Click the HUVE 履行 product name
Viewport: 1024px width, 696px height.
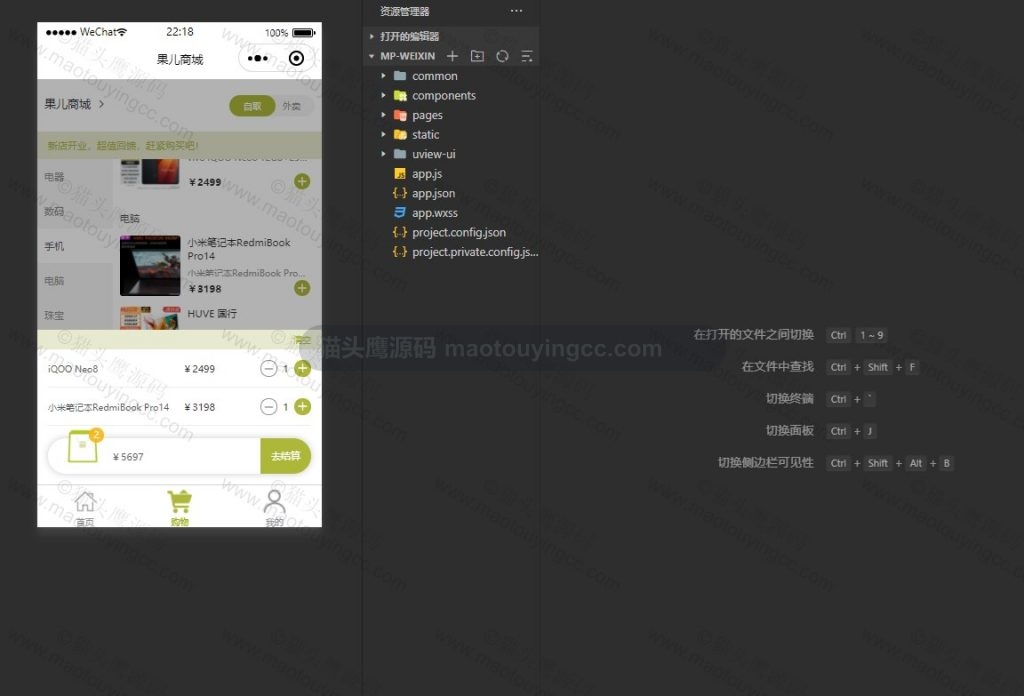pyautogui.click(x=212, y=313)
